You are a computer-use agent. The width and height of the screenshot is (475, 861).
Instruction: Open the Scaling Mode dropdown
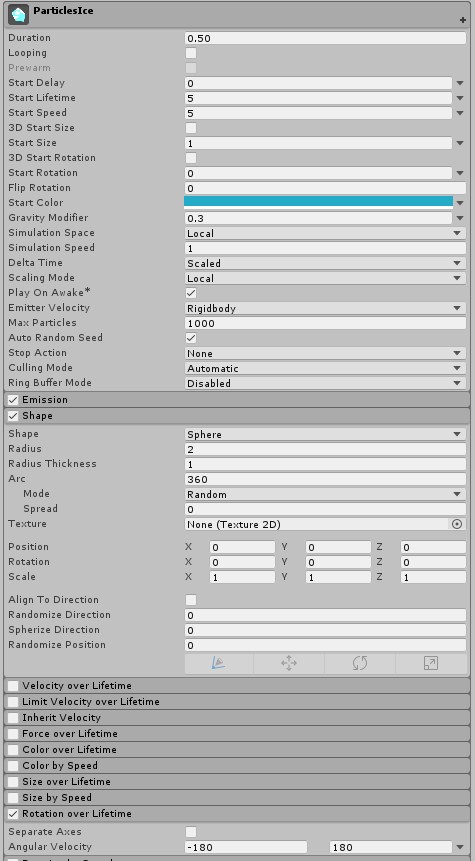click(325, 278)
